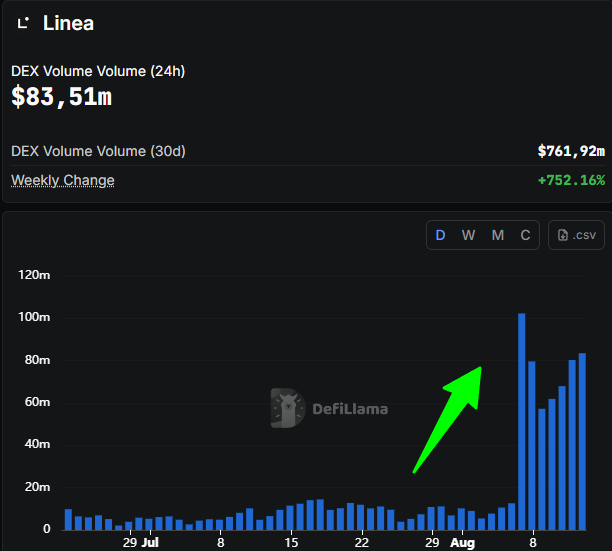
Task: Select the $83,51m 24h volume value
Action: point(62,97)
